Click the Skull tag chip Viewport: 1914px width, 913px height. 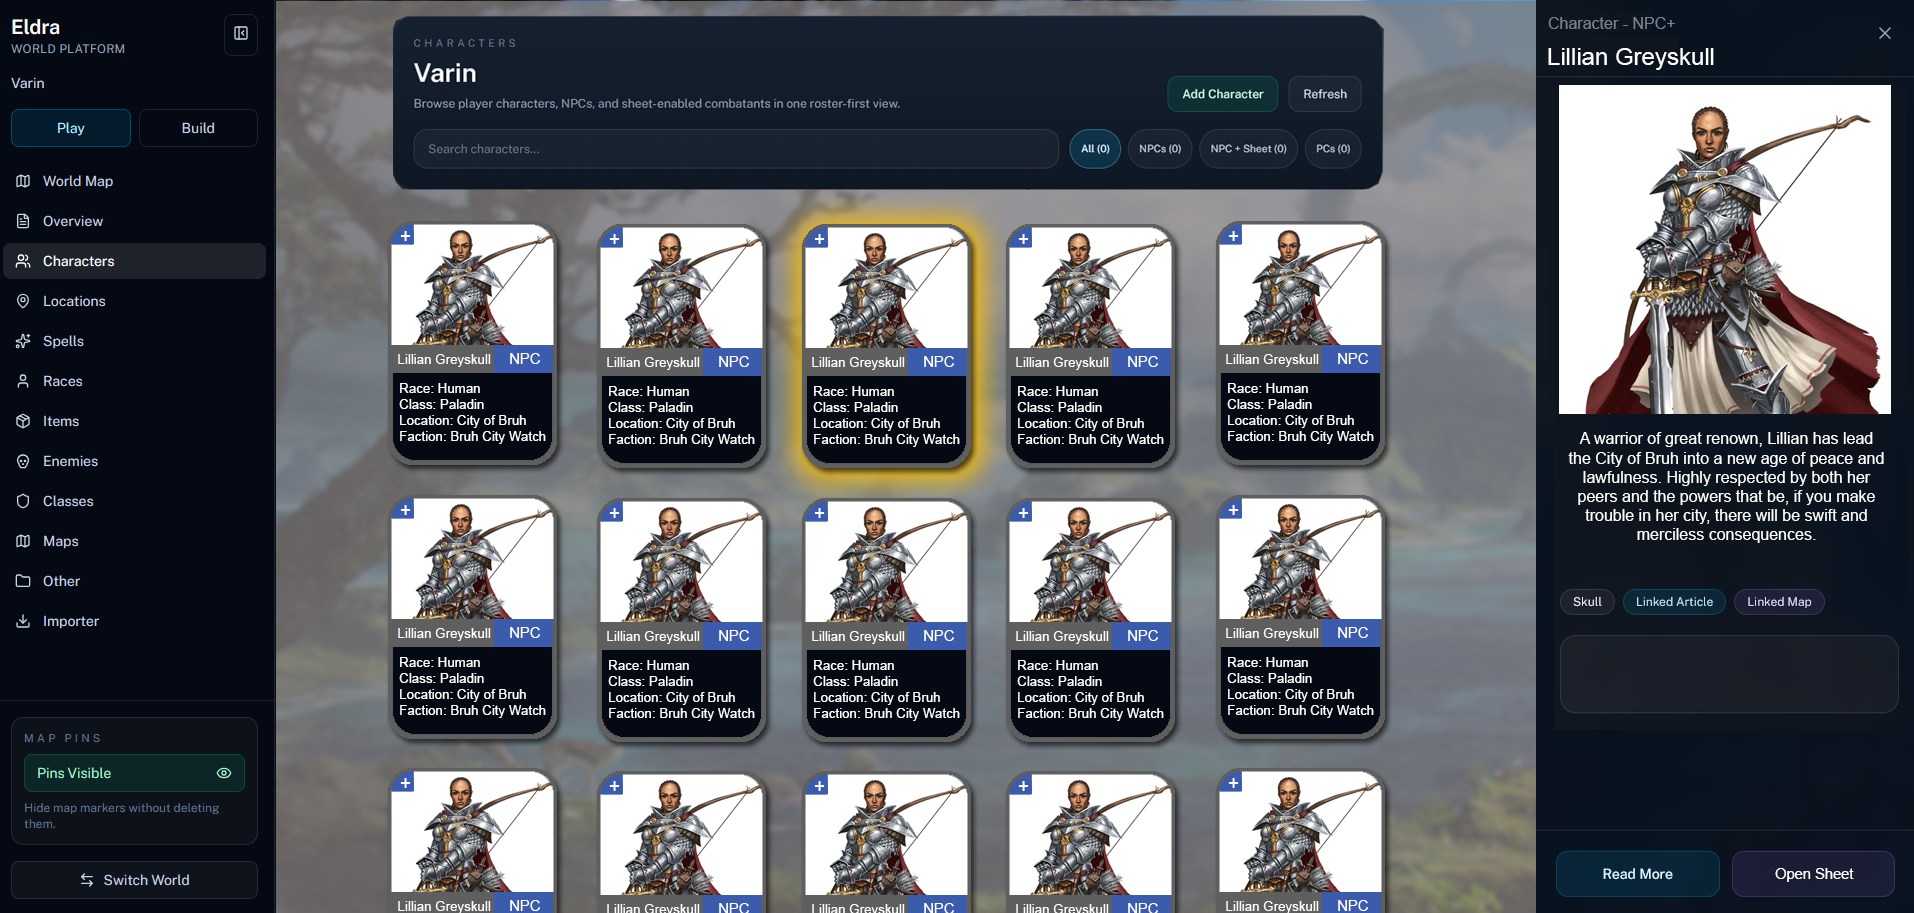1587,602
